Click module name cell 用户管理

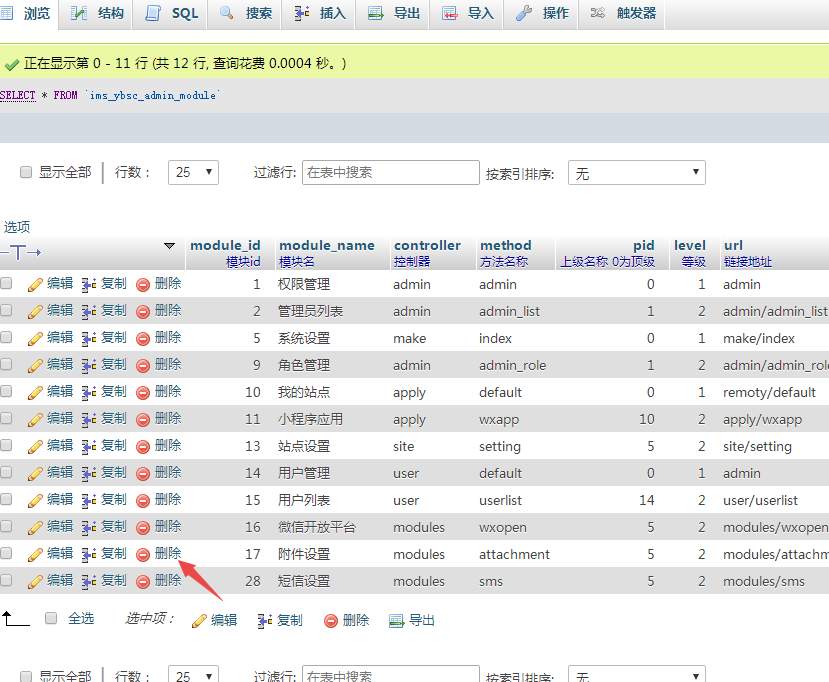[304, 473]
